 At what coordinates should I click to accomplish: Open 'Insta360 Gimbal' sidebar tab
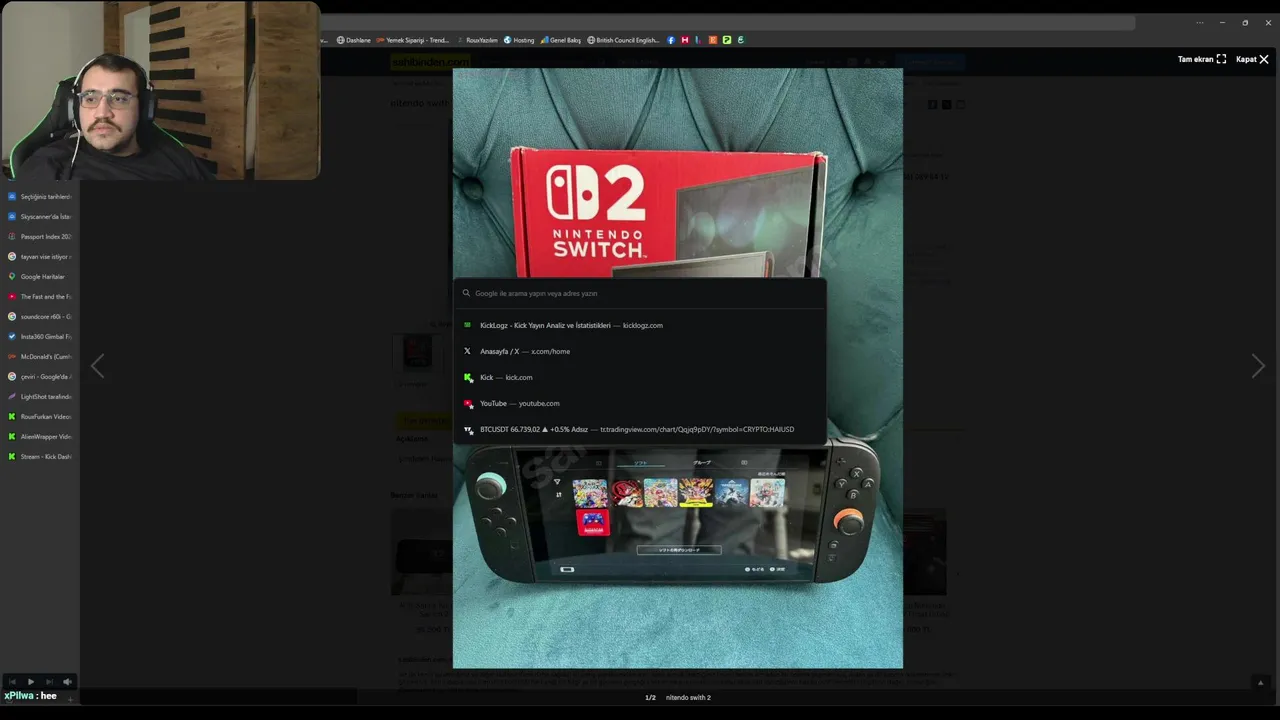click(x=40, y=337)
